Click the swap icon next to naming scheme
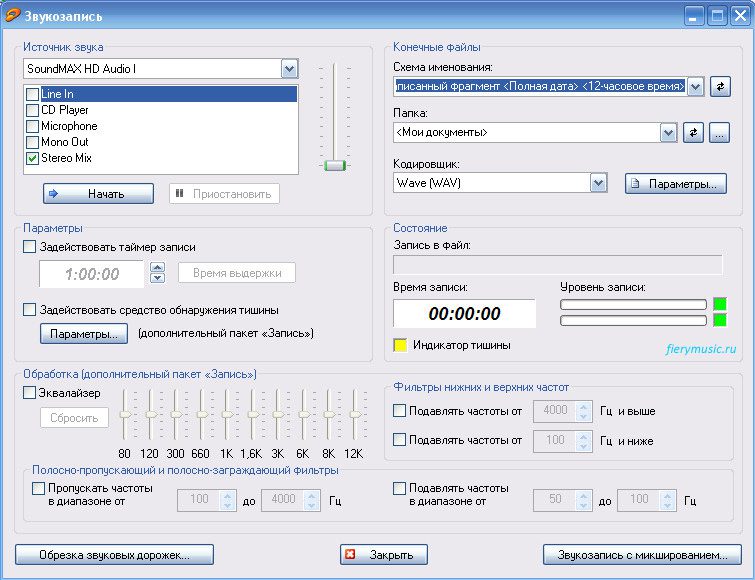 [720, 87]
